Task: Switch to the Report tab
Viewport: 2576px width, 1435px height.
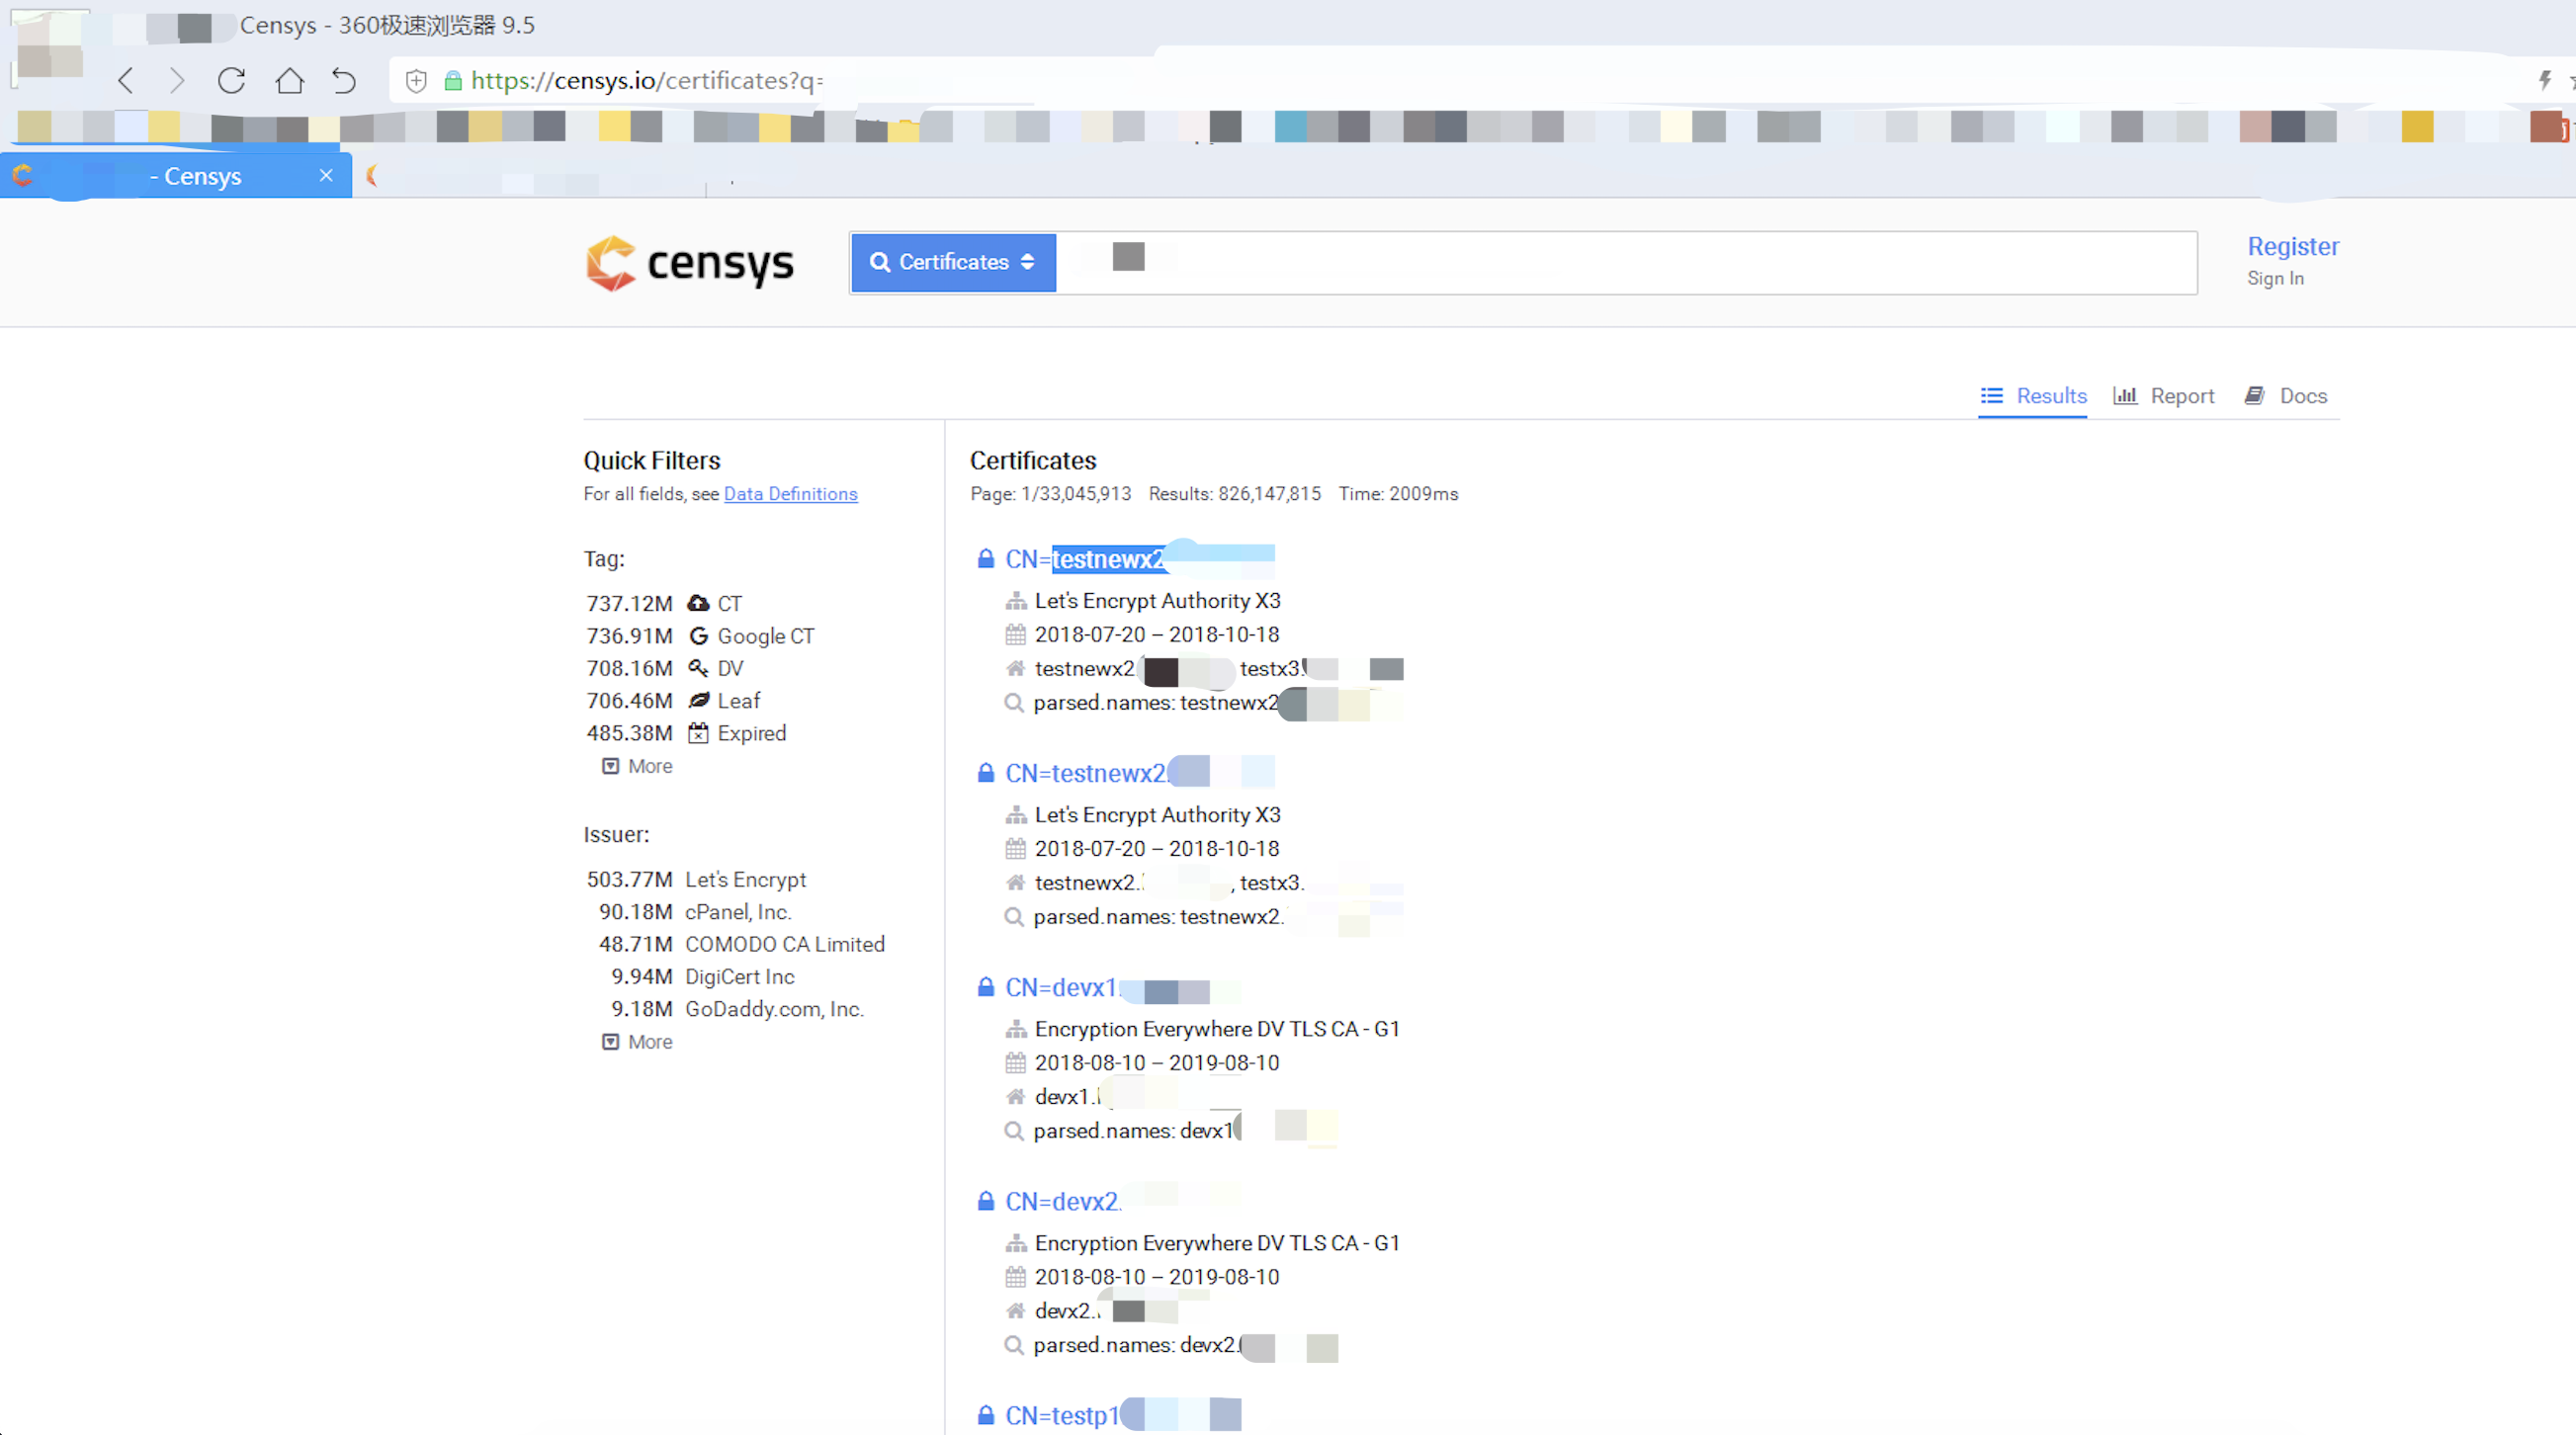Action: [2164, 396]
